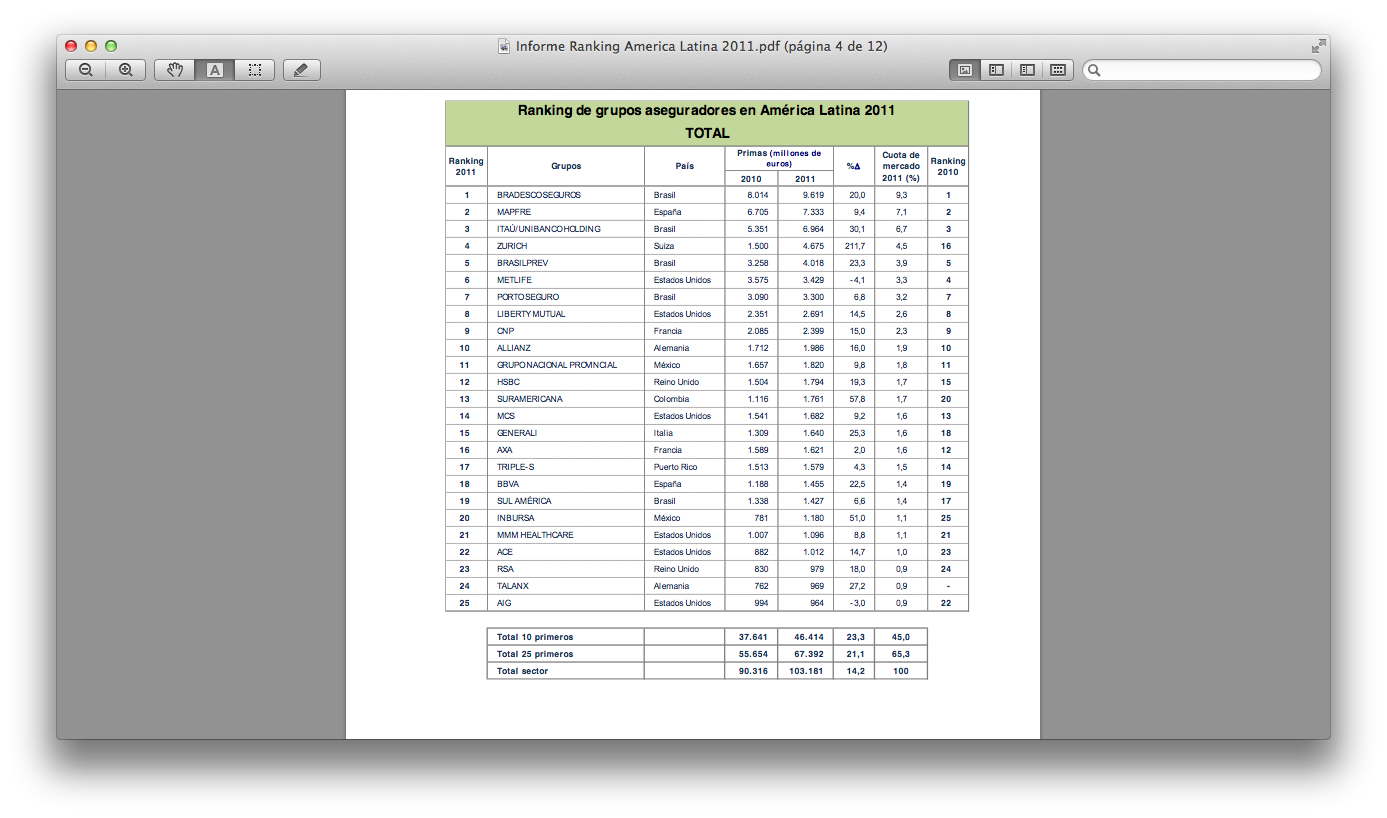Select the text selection tool

tap(215, 70)
